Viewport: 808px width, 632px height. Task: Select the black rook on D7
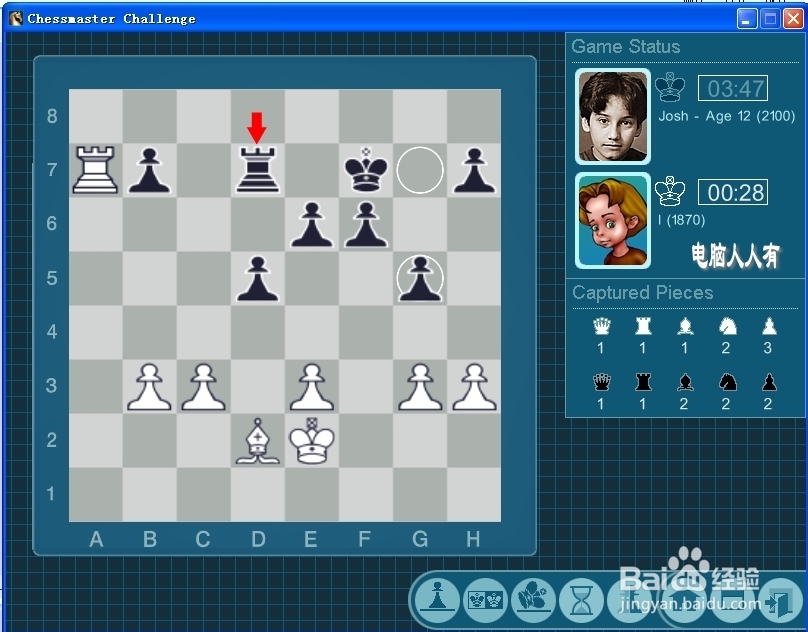[x=258, y=170]
